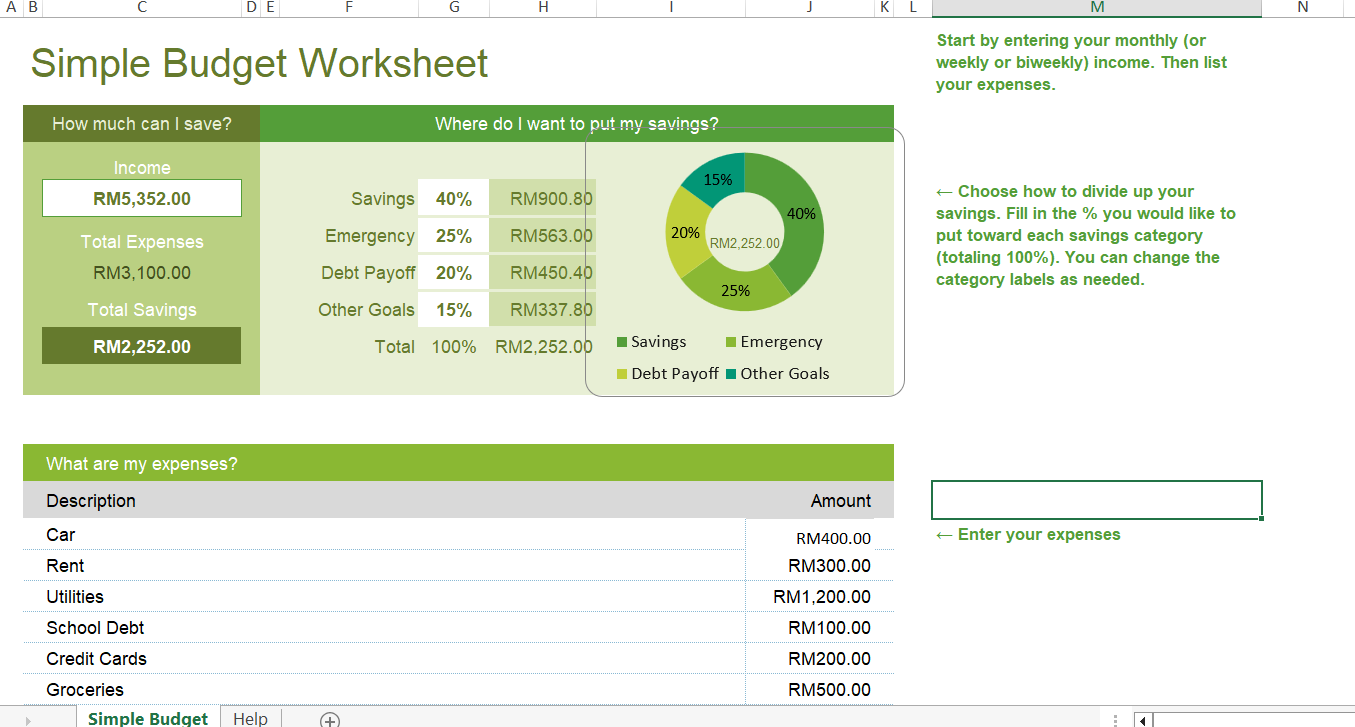Click the Simple Budget Worksheet title
The height and width of the screenshot is (727, 1355).
tap(260, 64)
